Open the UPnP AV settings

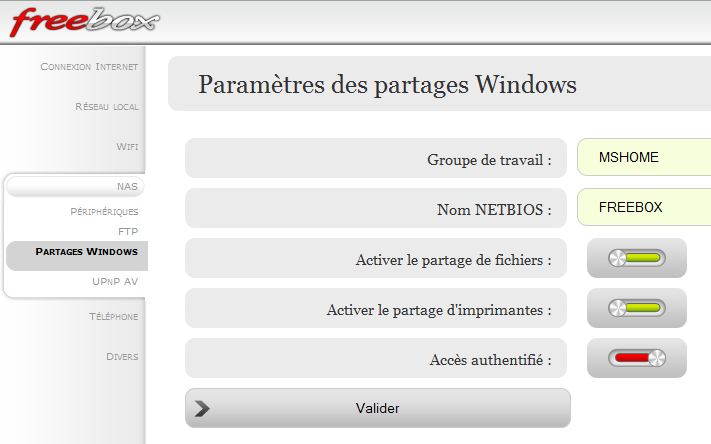pos(115,282)
